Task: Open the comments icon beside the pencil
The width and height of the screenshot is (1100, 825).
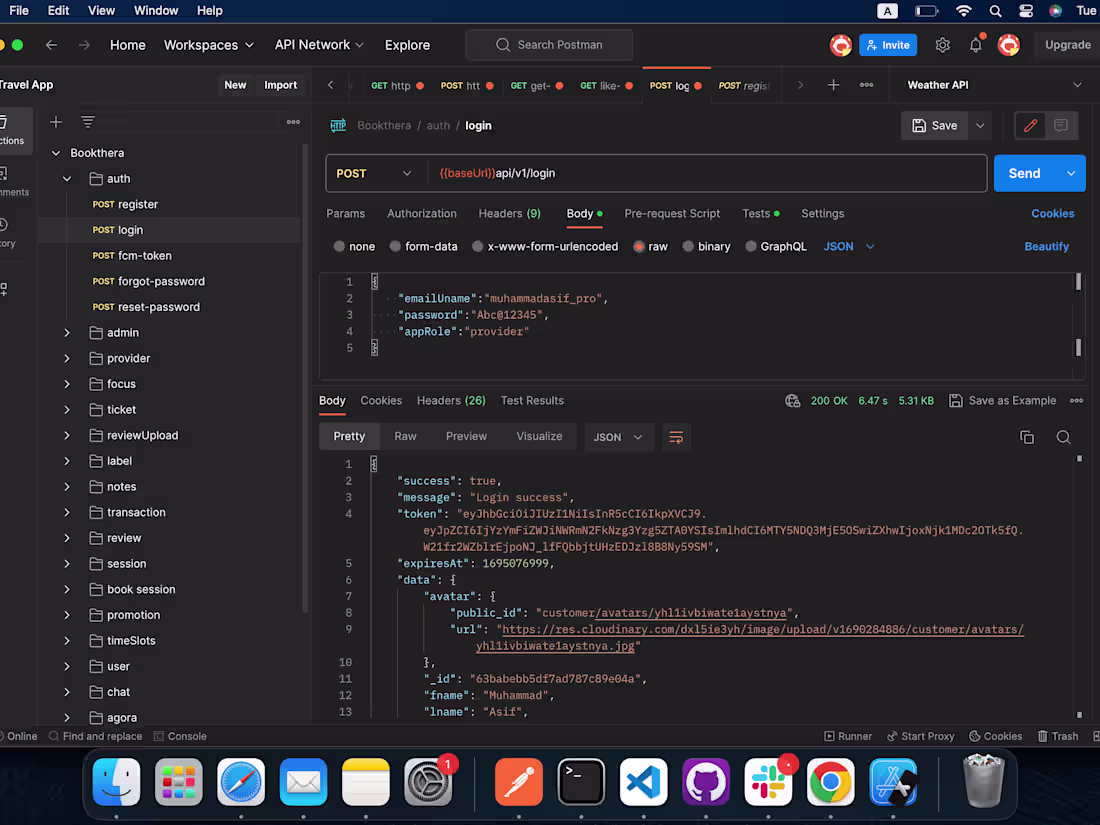Action: click(1062, 125)
